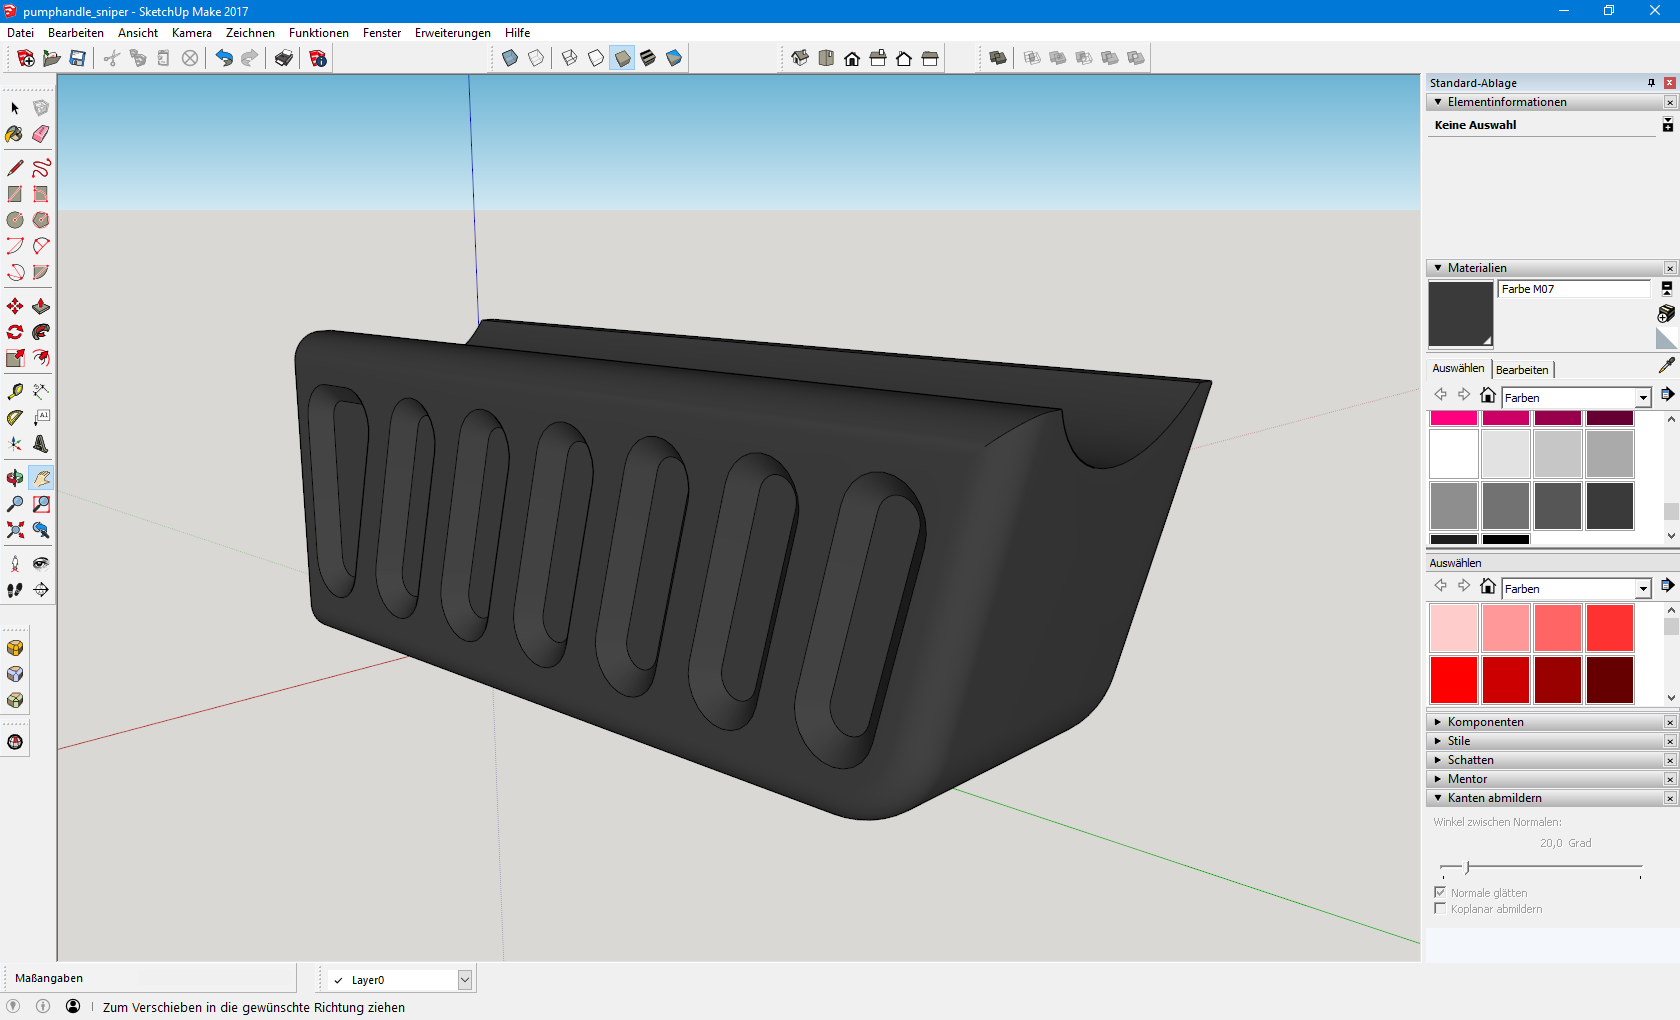Select the Tape Measure tool
1680x1020 pixels.
click(15, 391)
